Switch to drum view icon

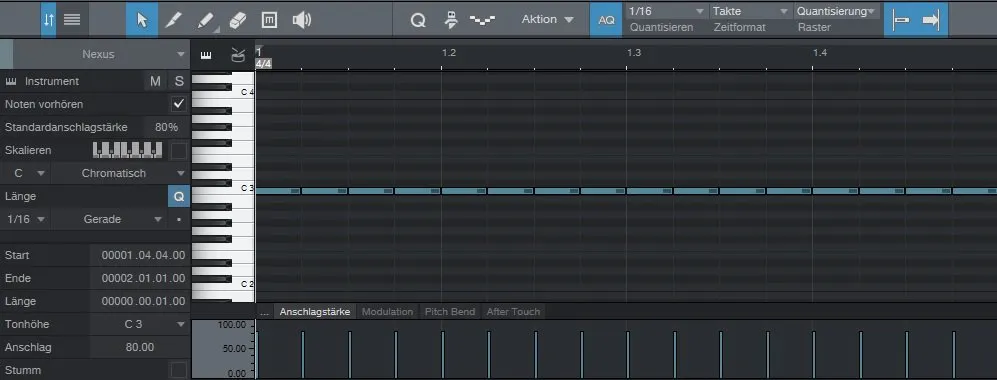click(x=238, y=55)
